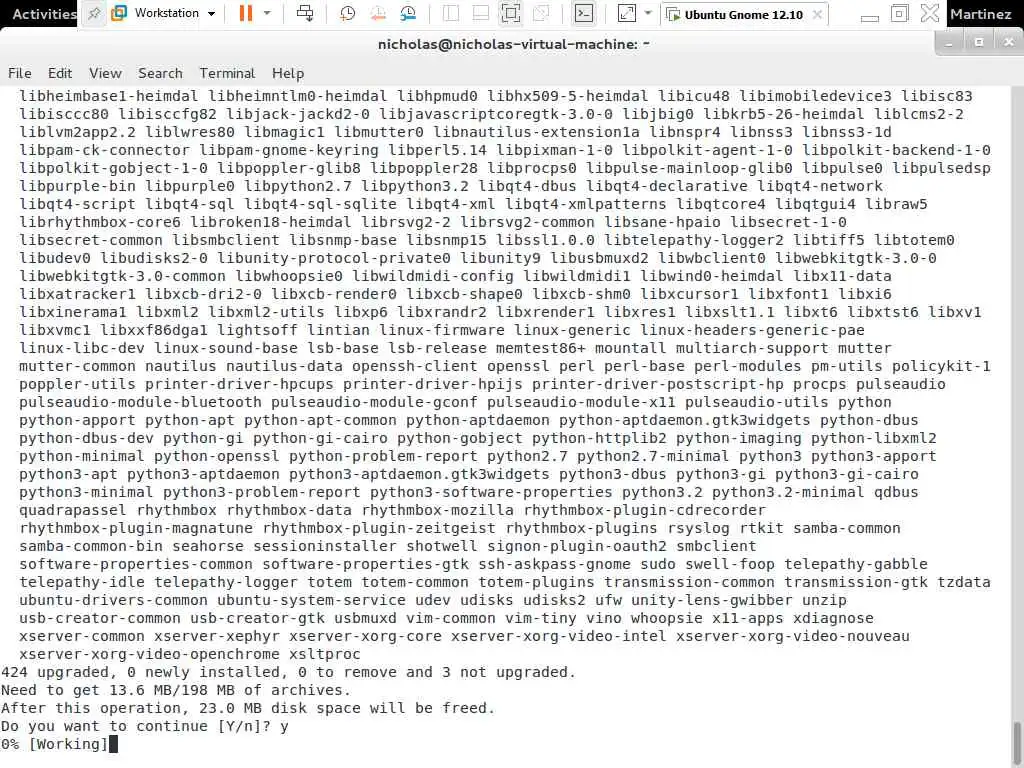The image size is (1024, 768).
Task: Show the console view icon
Action: click(x=583, y=13)
